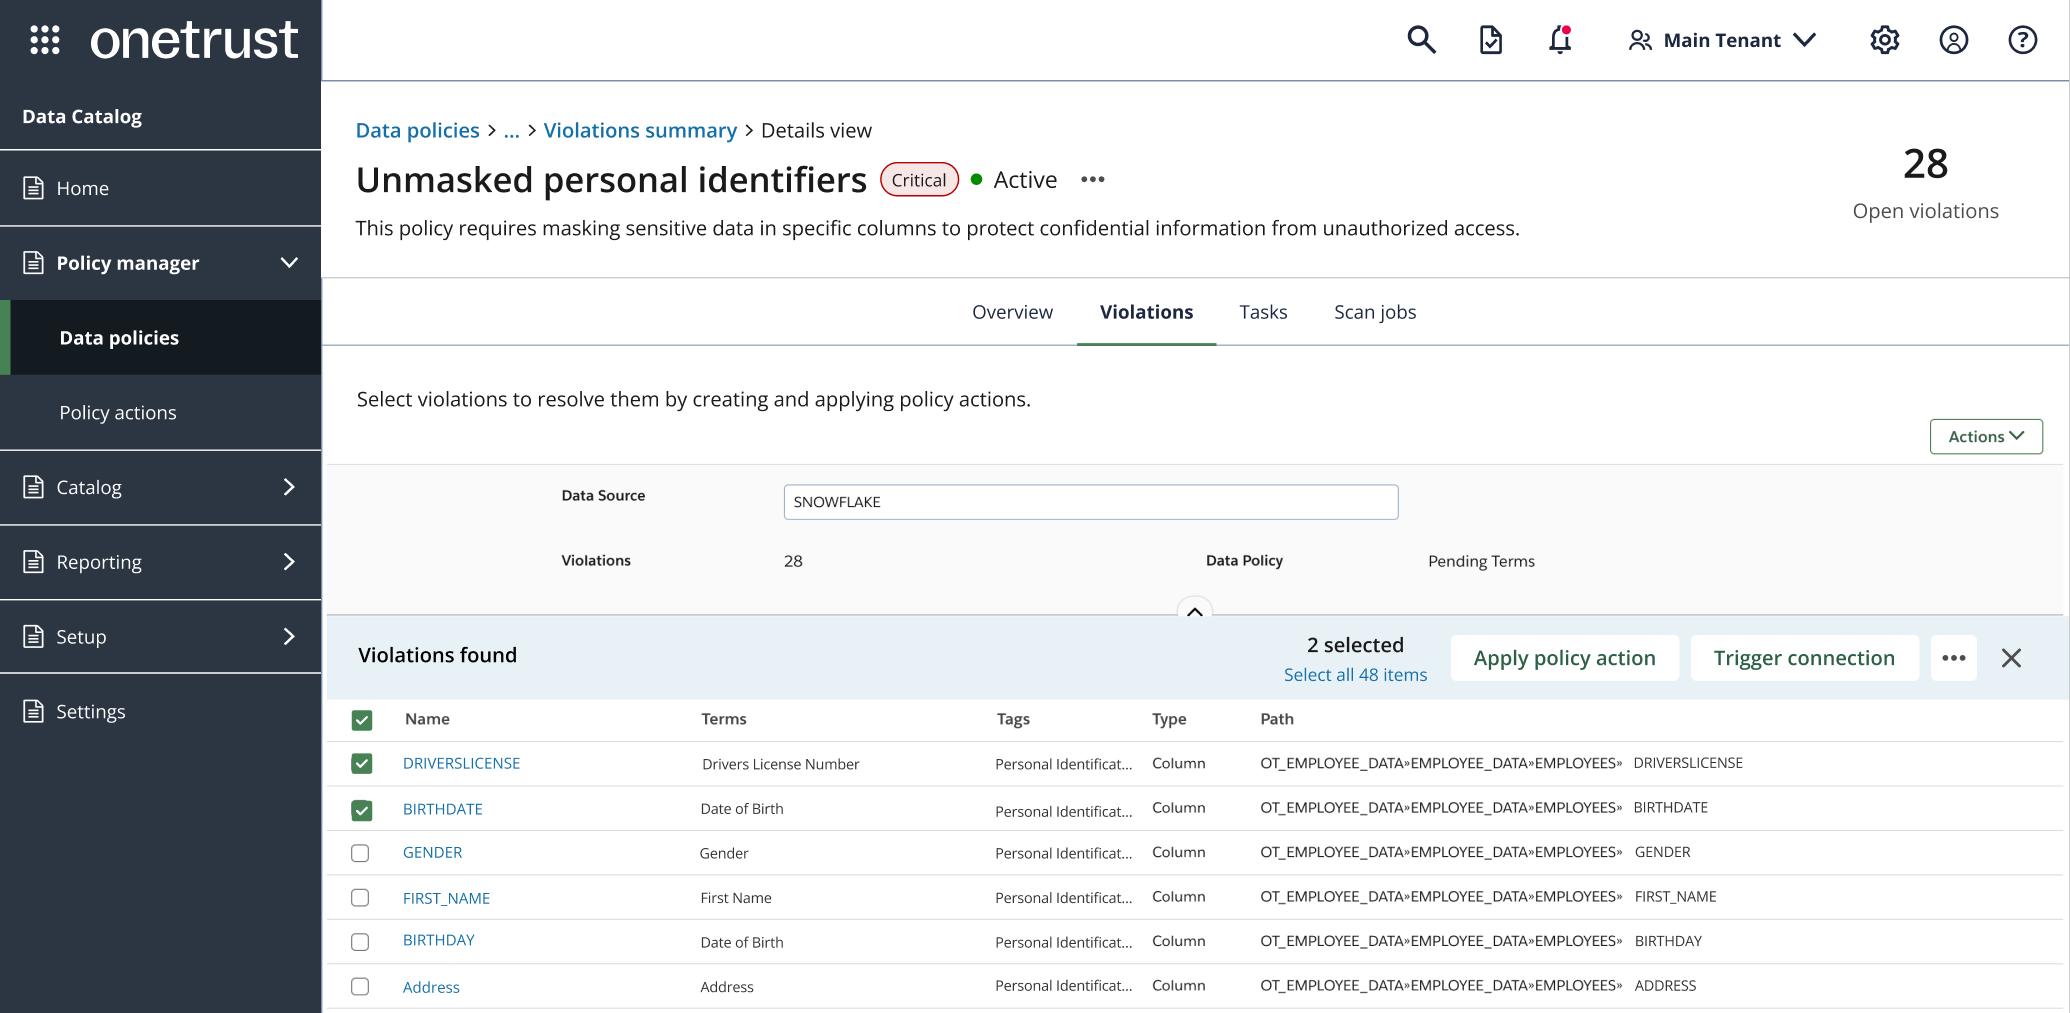Open the user account menu
Screen dimensions: 2070x1013
click(x=1953, y=40)
